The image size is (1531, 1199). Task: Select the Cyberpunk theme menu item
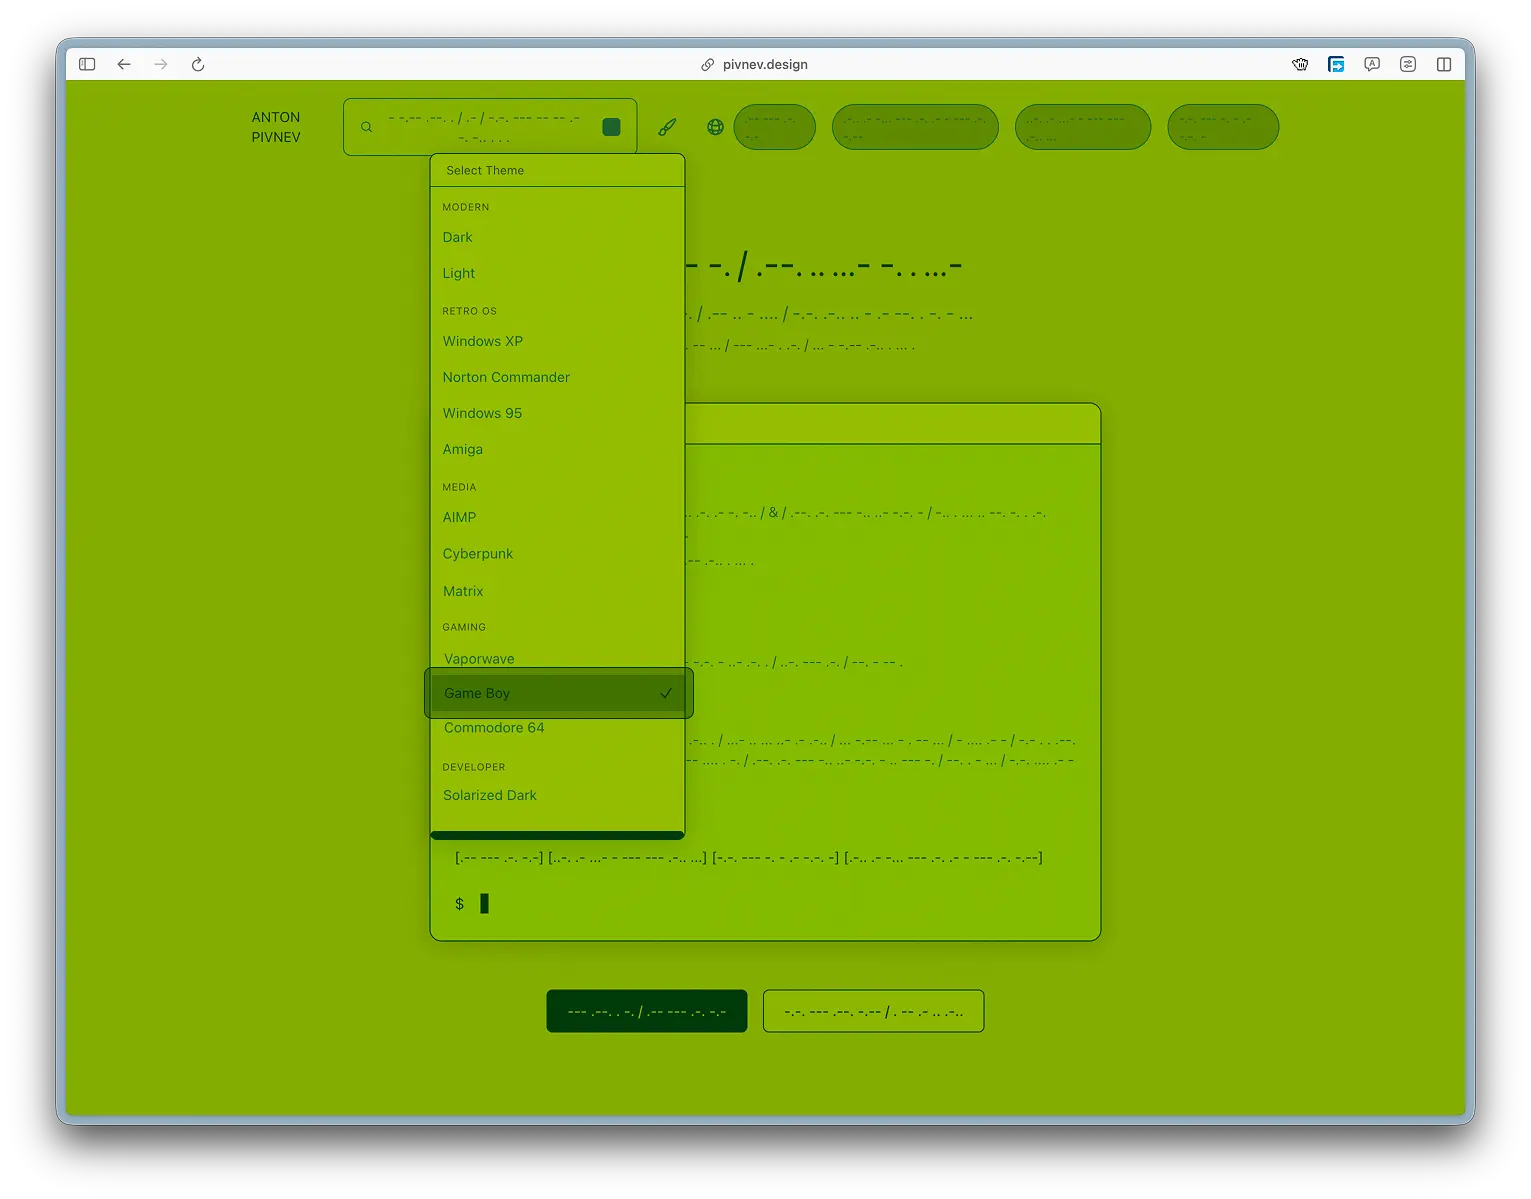pyautogui.click(x=478, y=553)
